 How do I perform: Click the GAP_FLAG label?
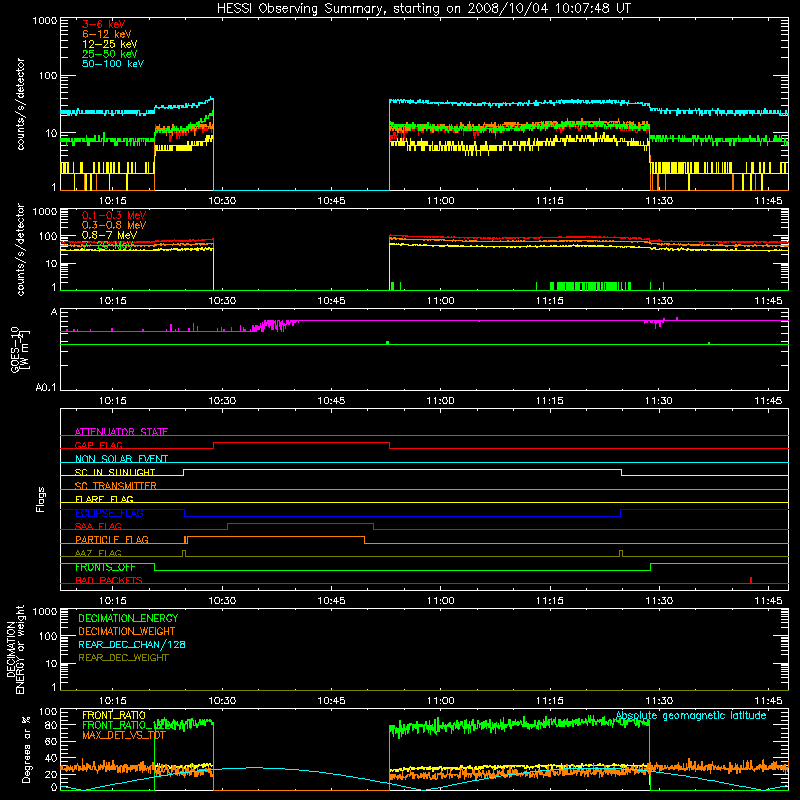pos(98,445)
